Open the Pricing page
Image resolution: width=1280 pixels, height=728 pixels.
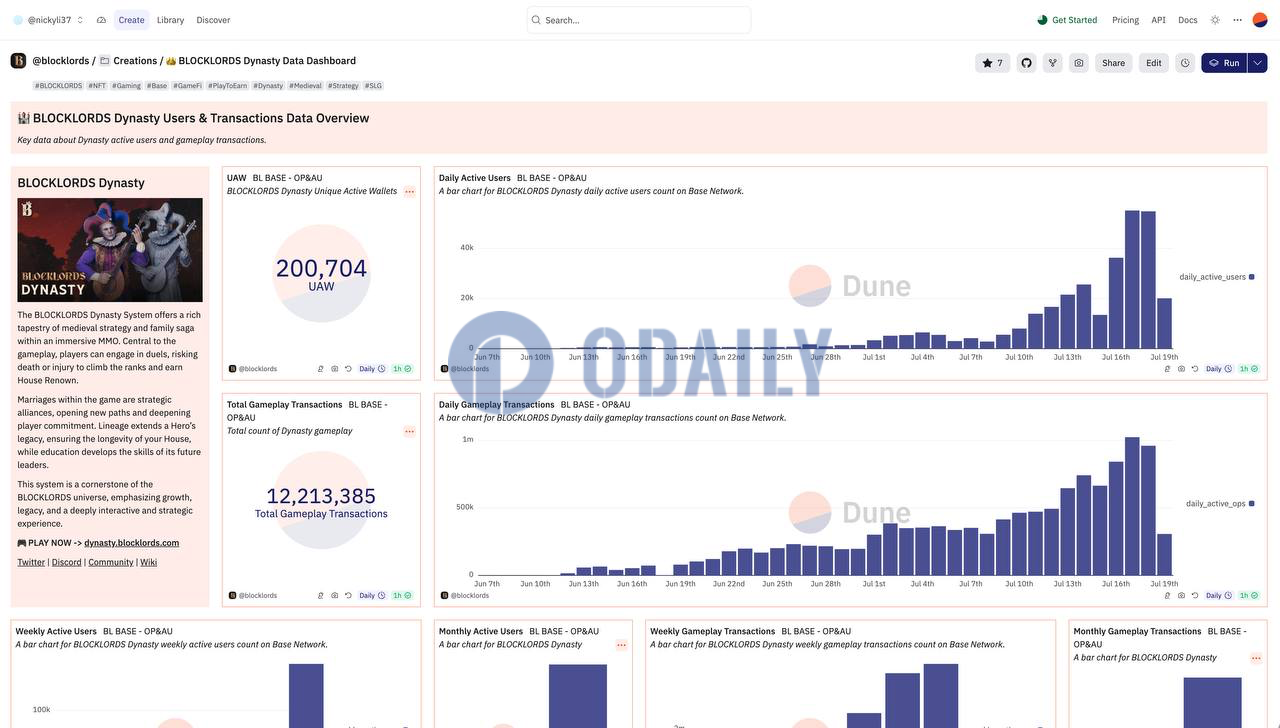click(1125, 20)
